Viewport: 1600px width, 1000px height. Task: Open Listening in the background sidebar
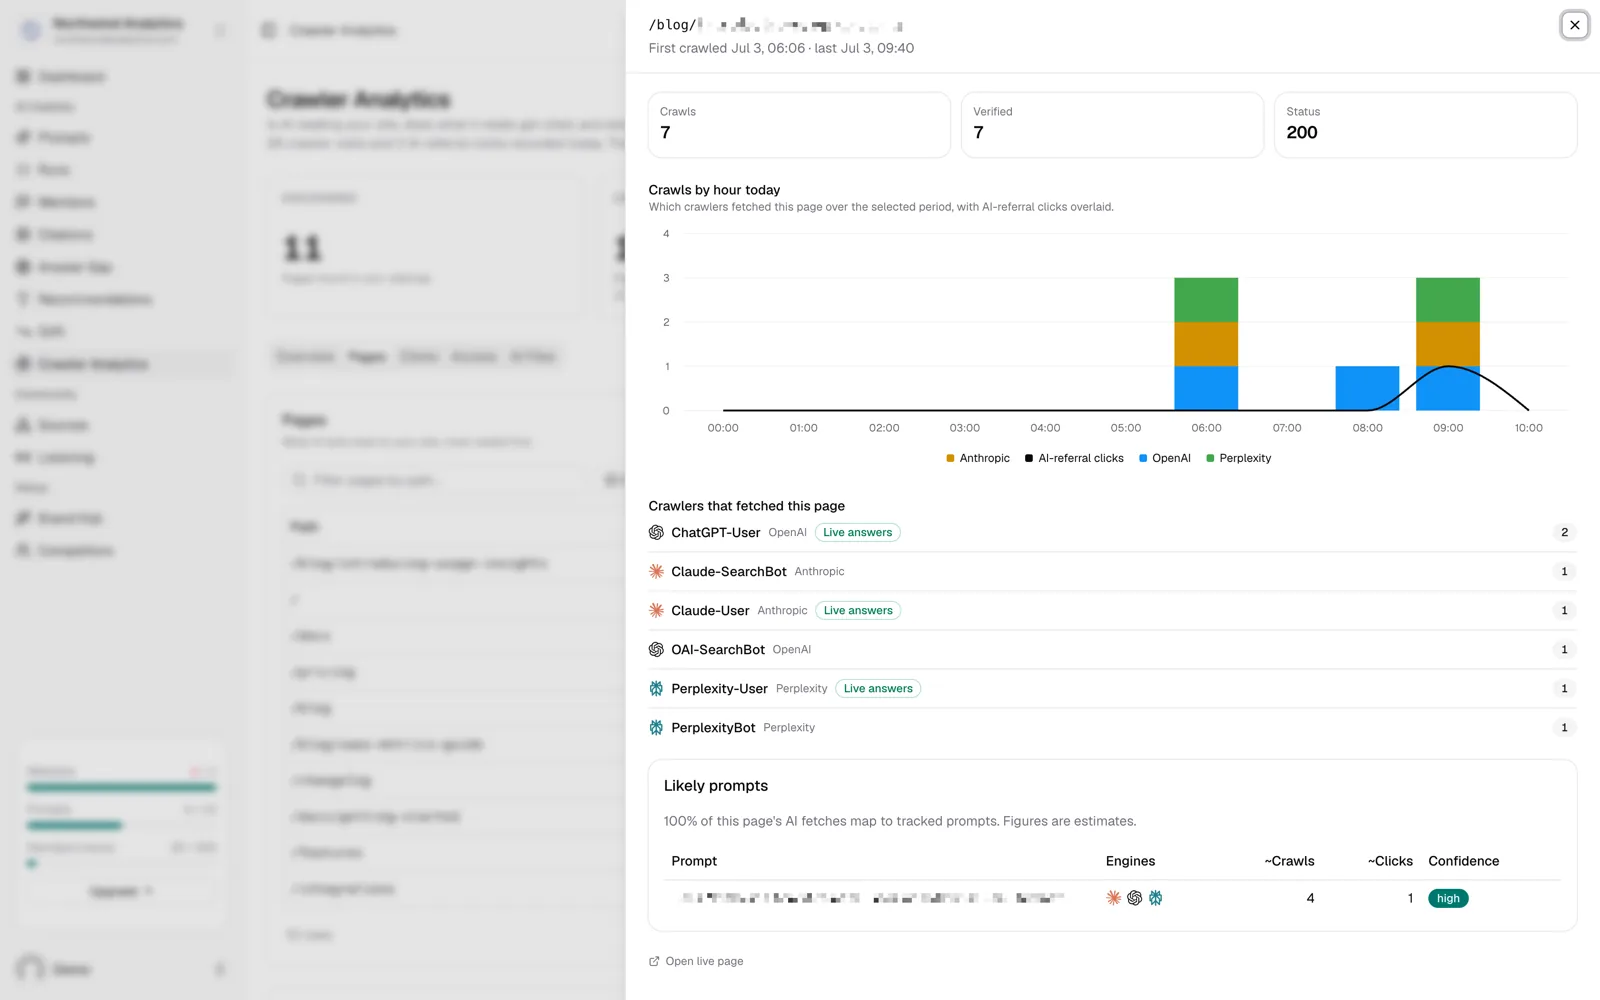point(66,458)
